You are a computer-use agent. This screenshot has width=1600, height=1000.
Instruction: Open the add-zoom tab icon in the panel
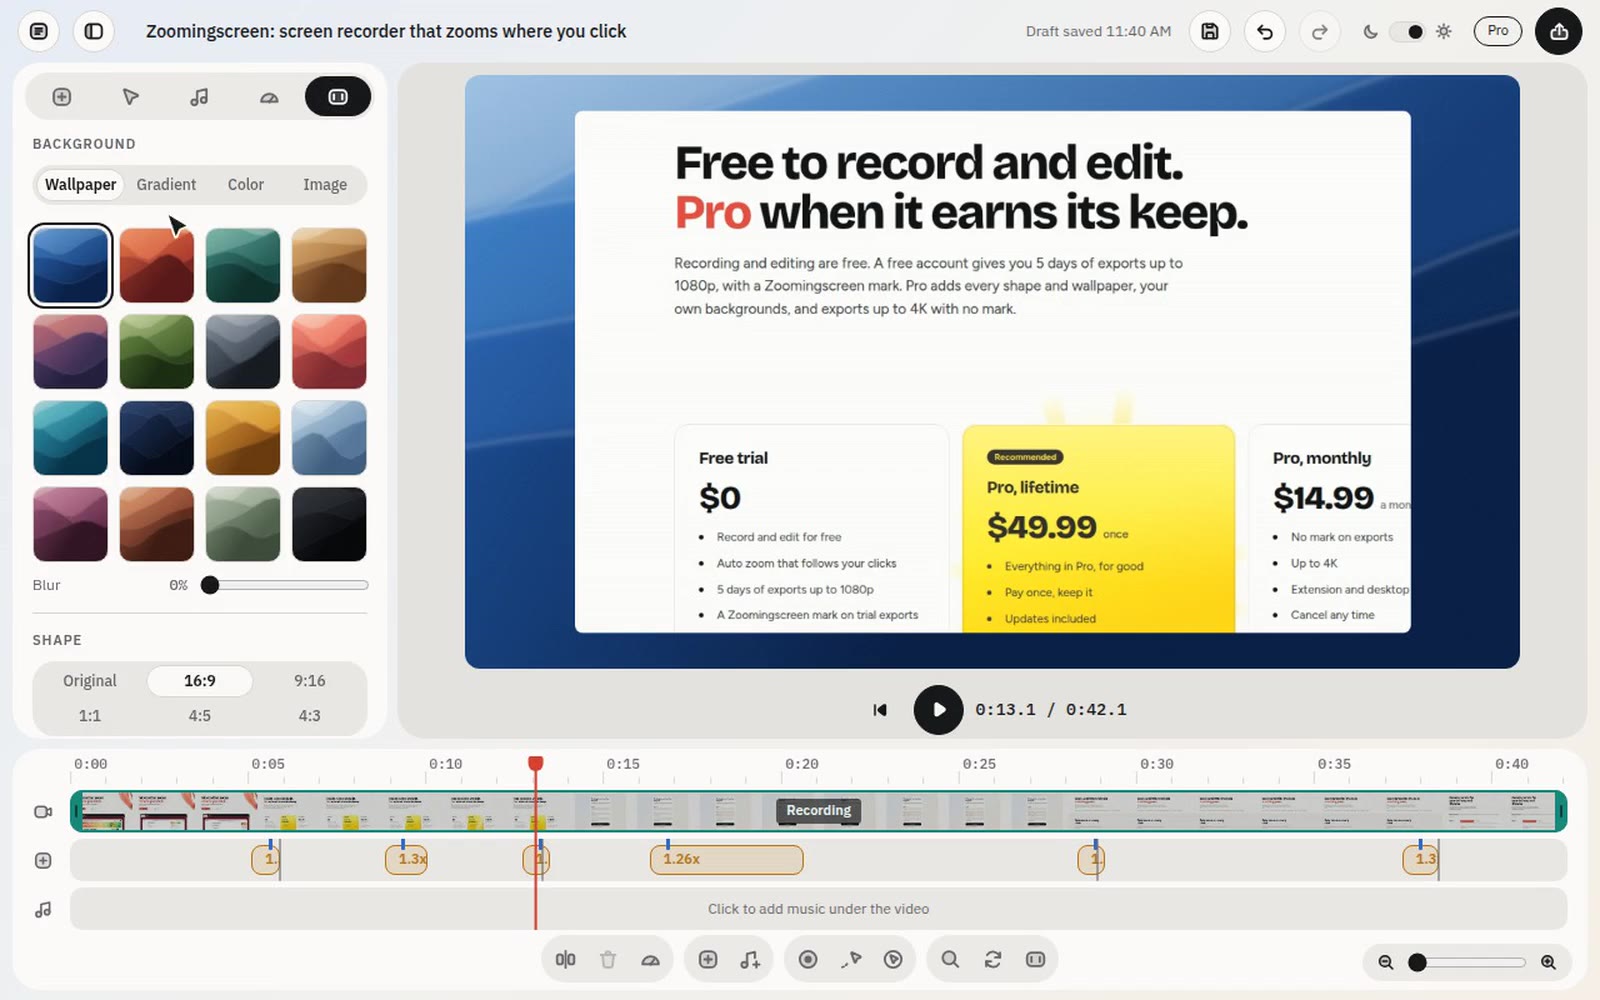pos(62,97)
